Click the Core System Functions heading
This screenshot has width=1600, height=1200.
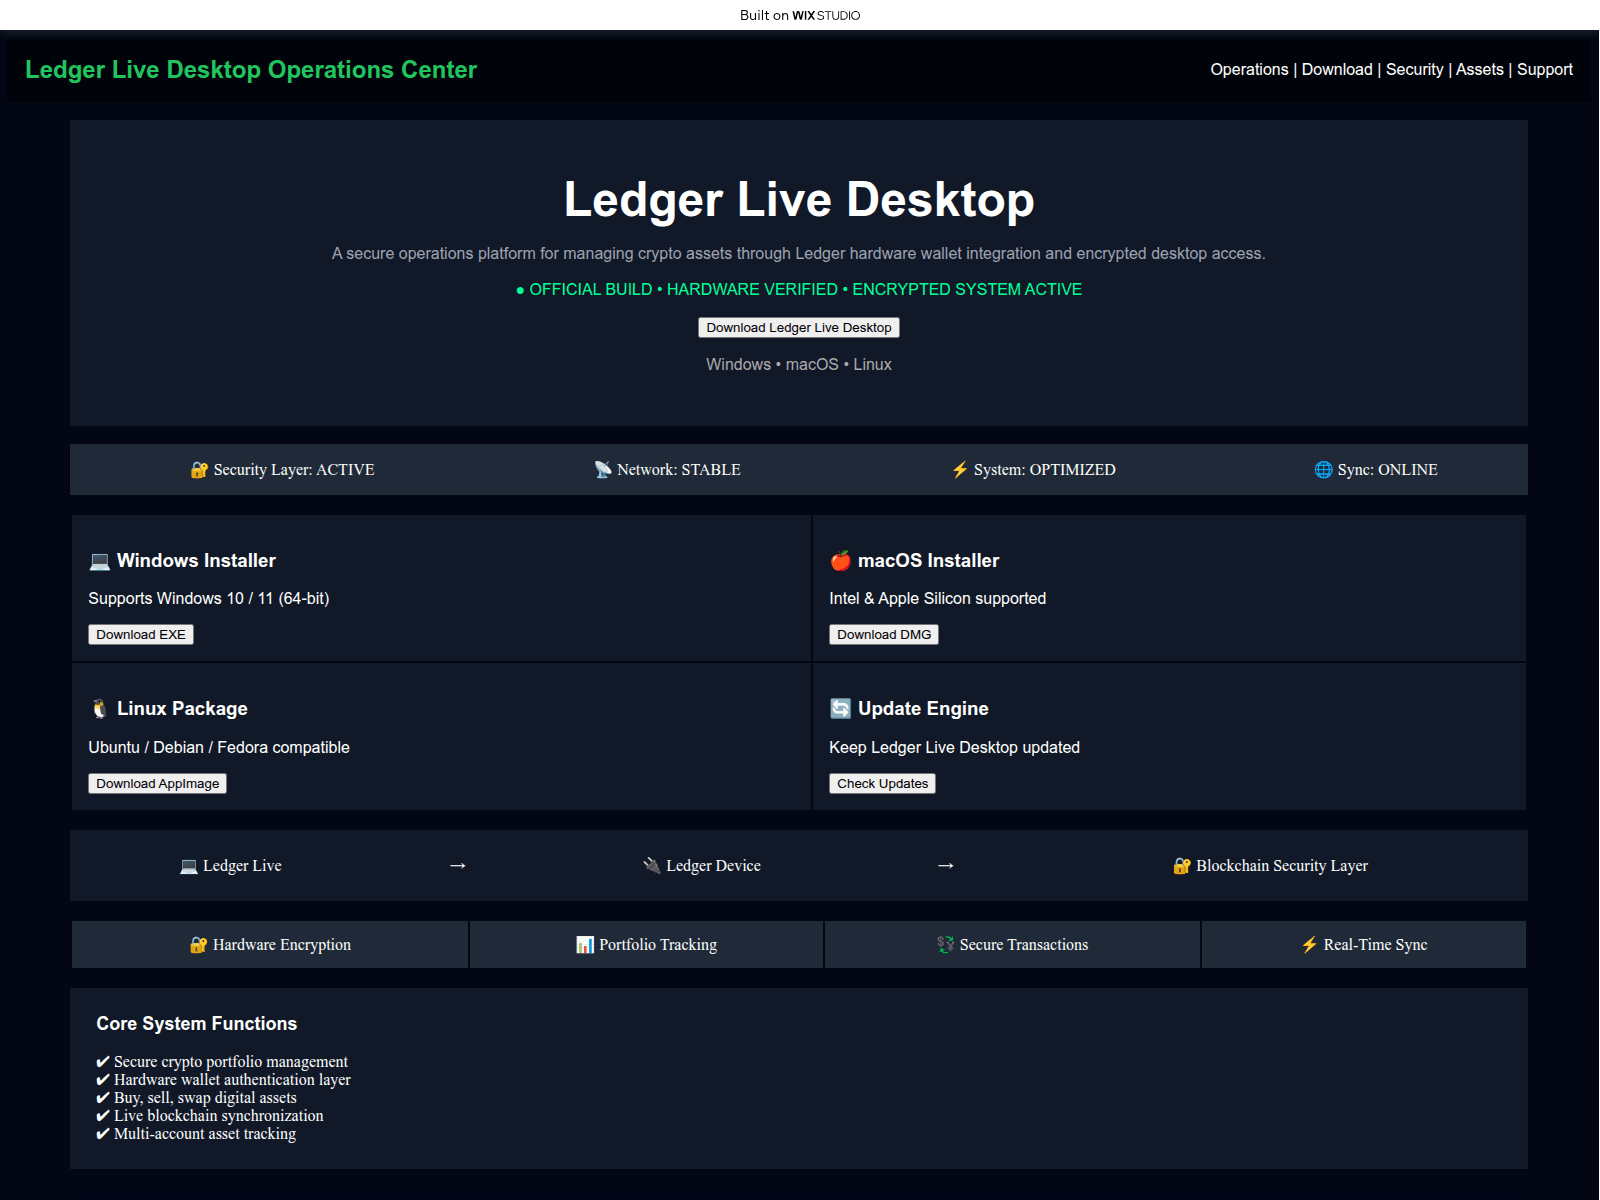[x=197, y=1024]
